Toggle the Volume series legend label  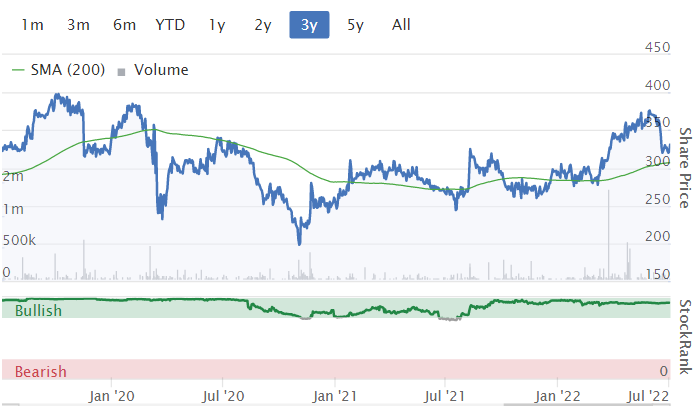click(160, 70)
